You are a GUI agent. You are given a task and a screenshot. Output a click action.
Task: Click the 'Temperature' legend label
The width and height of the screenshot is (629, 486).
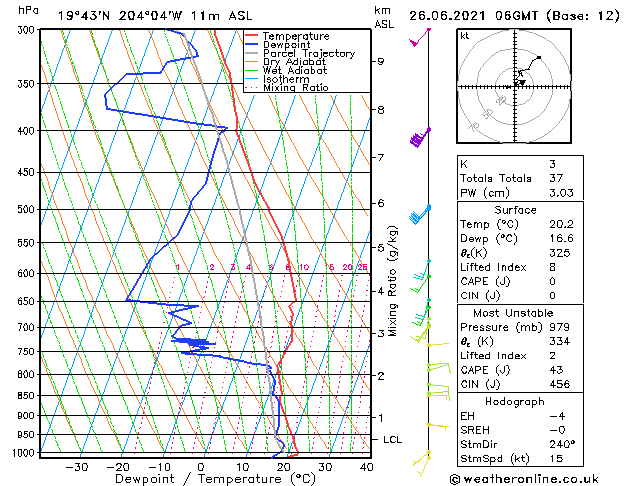pos(296,36)
